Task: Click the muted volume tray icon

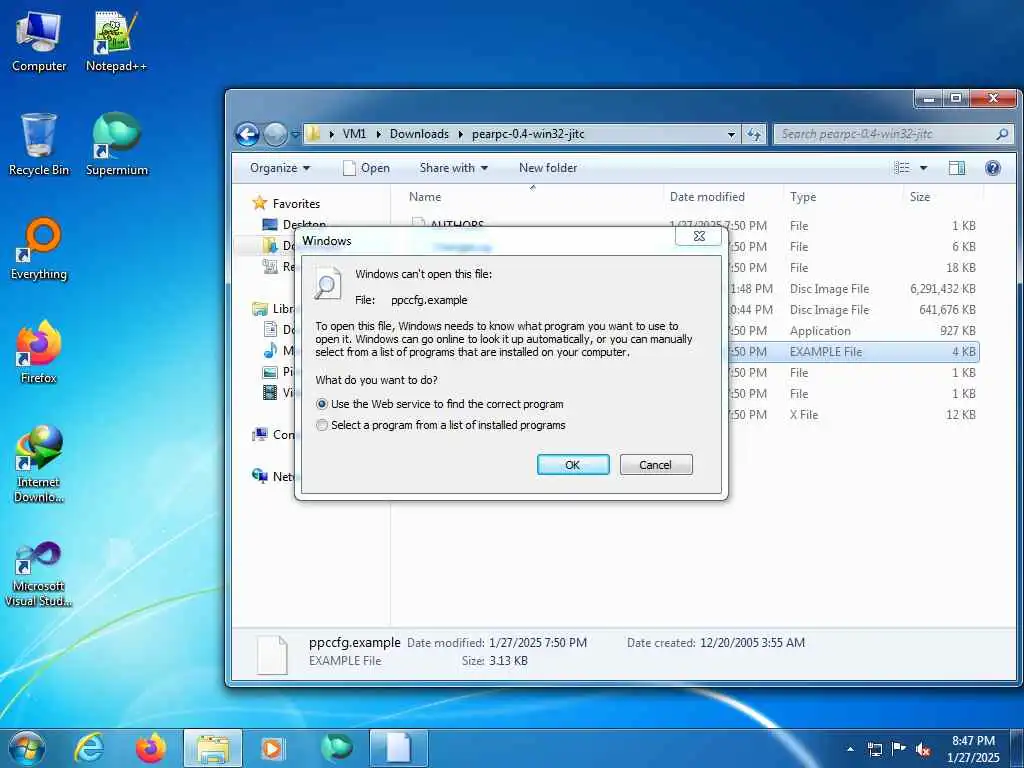Action: click(923, 749)
